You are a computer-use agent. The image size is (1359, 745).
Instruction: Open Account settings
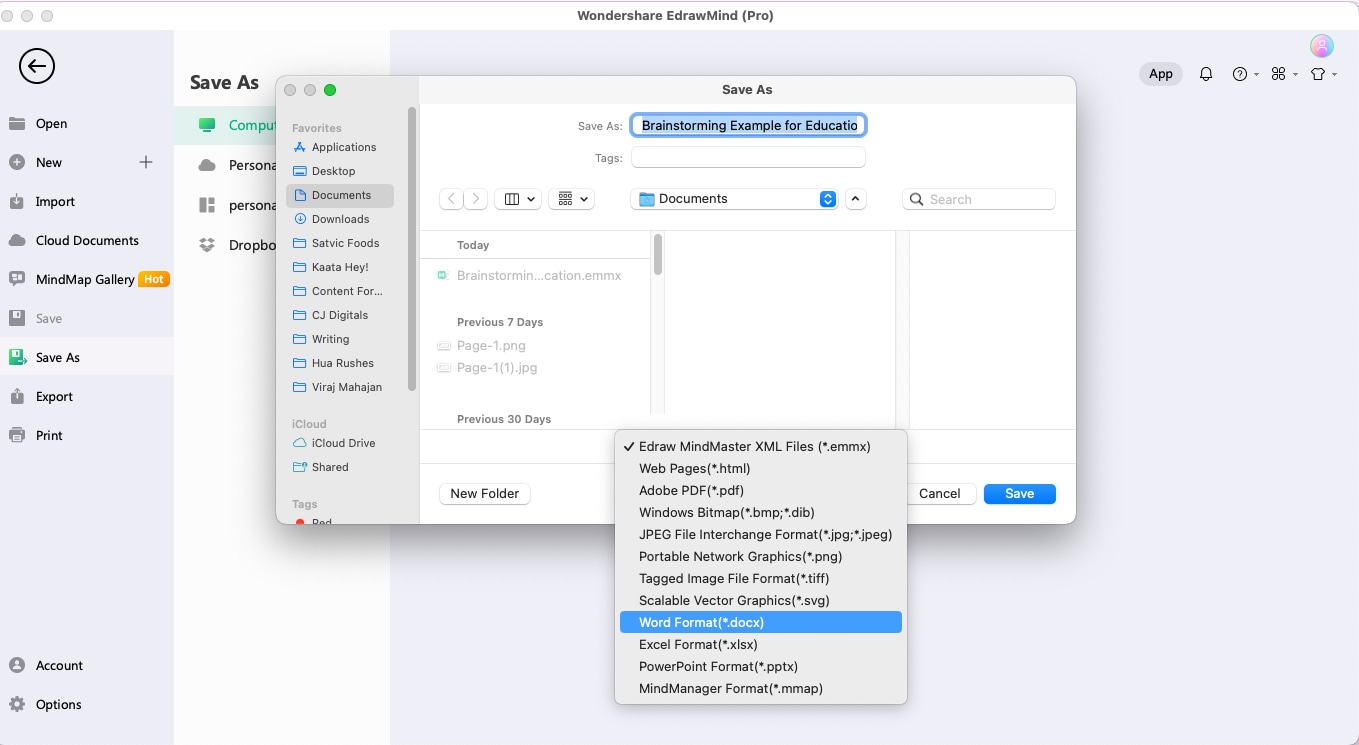59,666
